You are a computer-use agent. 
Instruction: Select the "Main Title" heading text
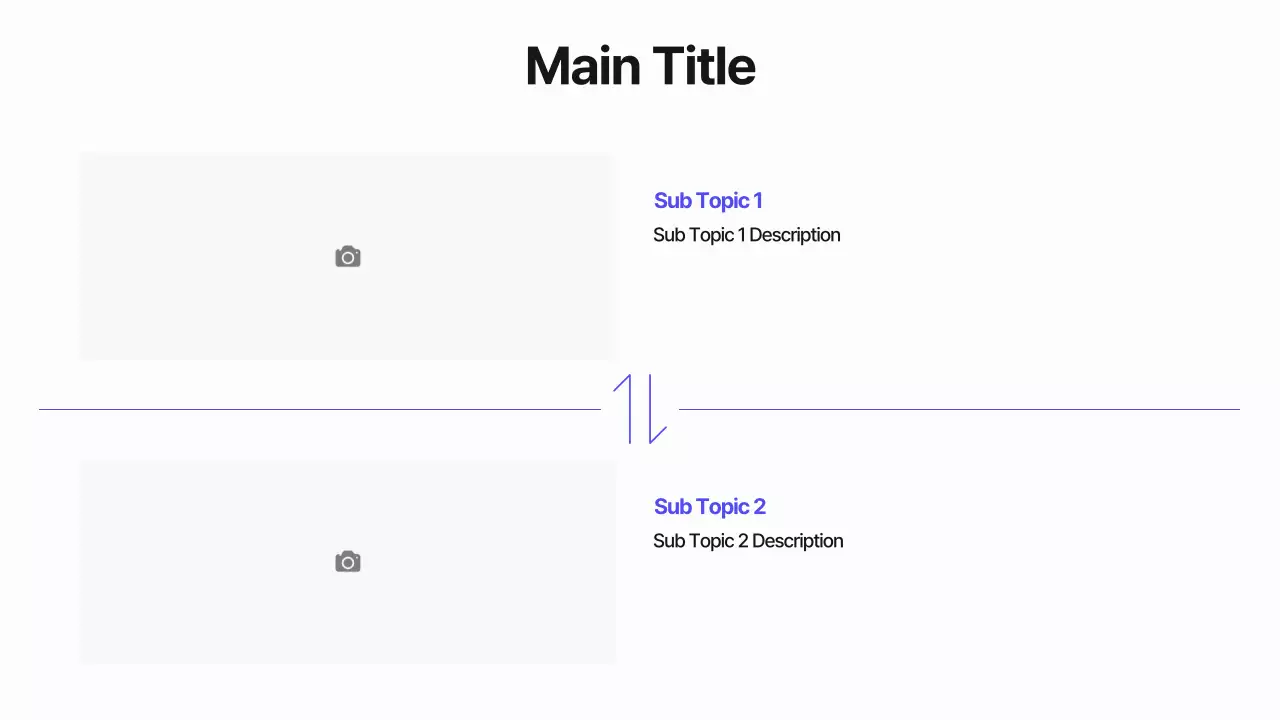[x=640, y=66]
